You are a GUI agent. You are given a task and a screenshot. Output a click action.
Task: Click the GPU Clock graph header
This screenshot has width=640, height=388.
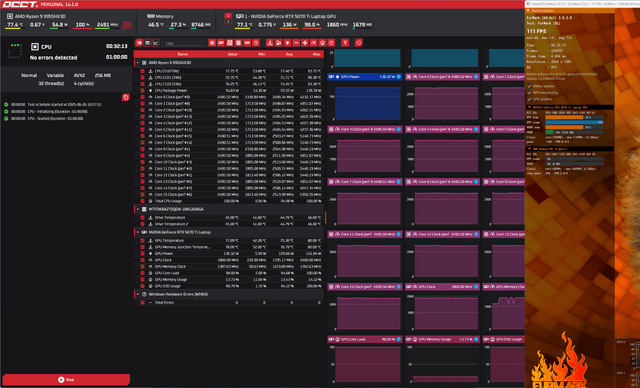(442, 287)
